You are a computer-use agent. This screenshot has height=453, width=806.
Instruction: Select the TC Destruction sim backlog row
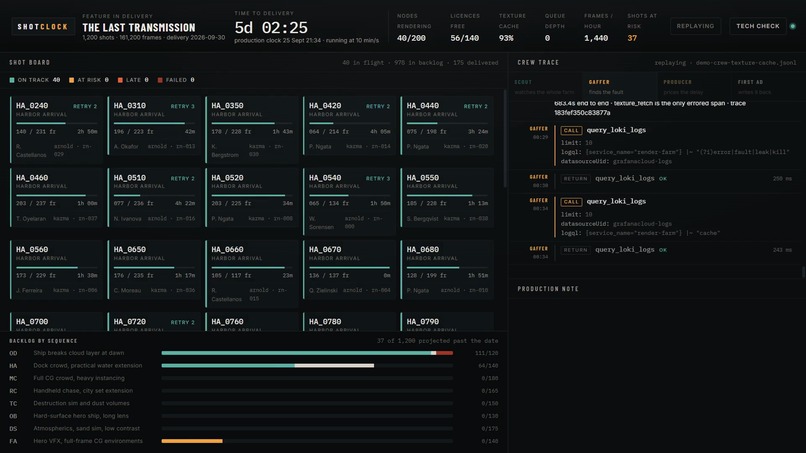coord(253,404)
